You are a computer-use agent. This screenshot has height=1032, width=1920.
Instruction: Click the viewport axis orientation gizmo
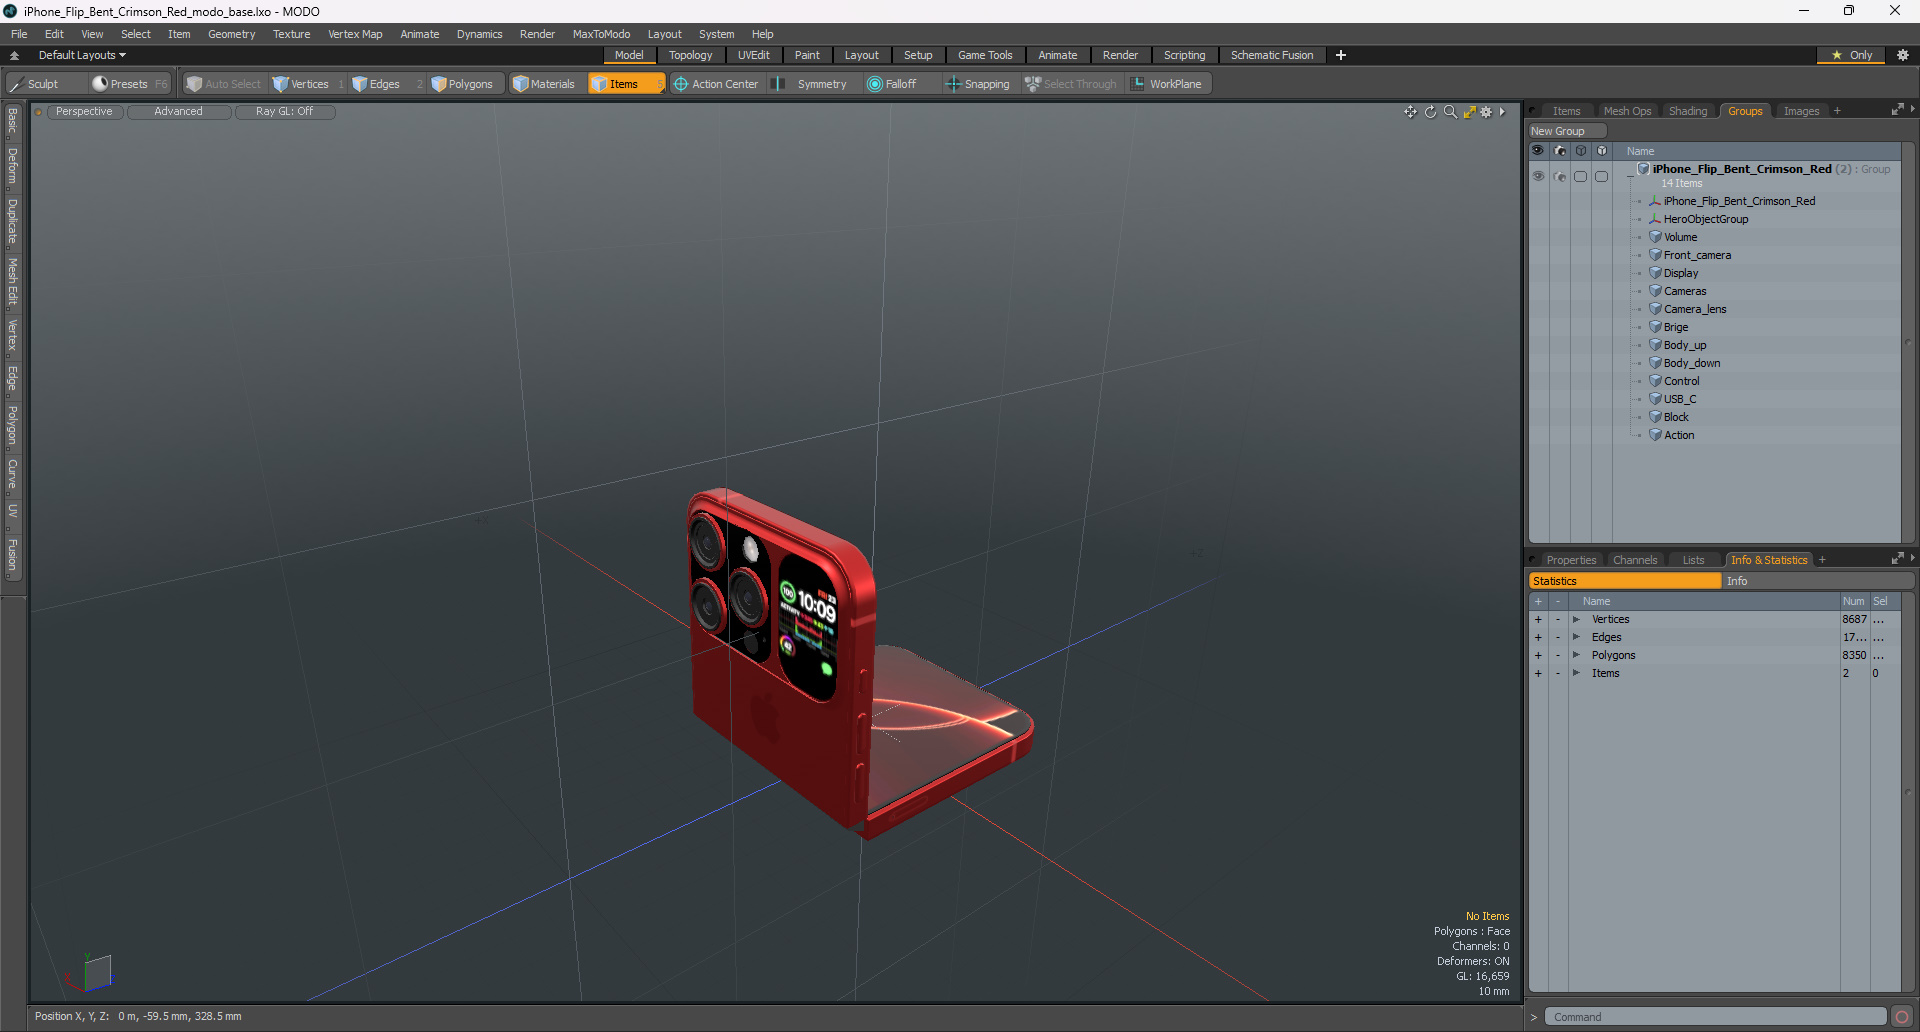coord(90,972)
